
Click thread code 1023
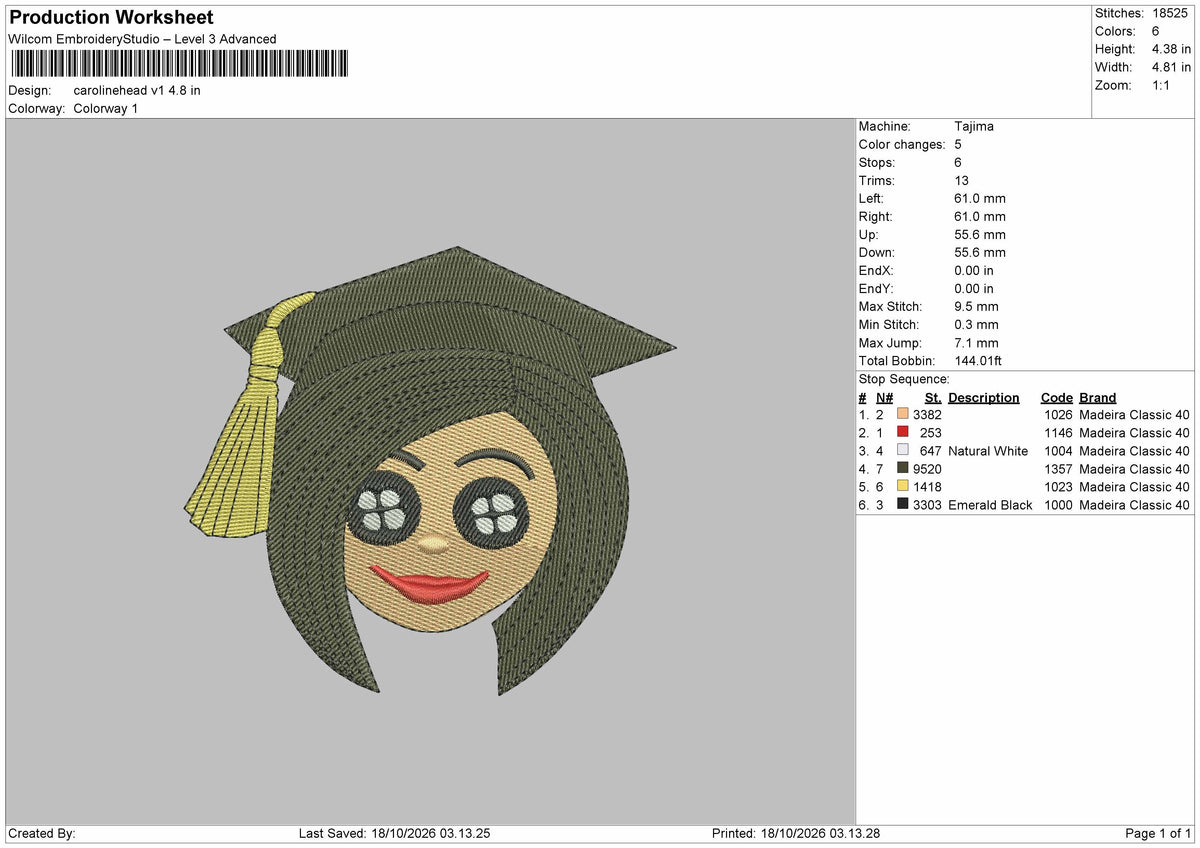coord(1058,487)
